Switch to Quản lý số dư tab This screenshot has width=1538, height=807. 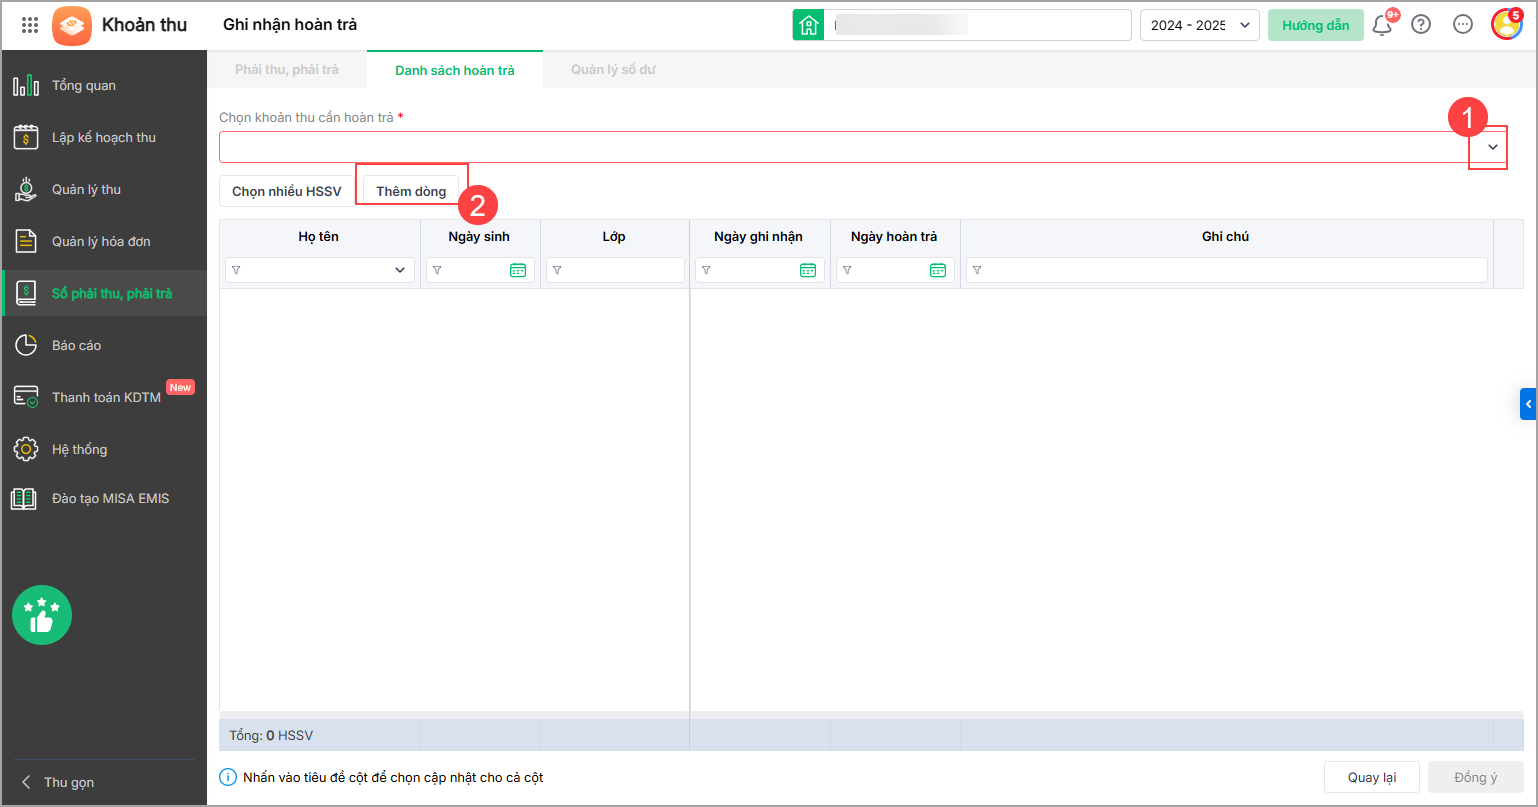coord(613,70)
